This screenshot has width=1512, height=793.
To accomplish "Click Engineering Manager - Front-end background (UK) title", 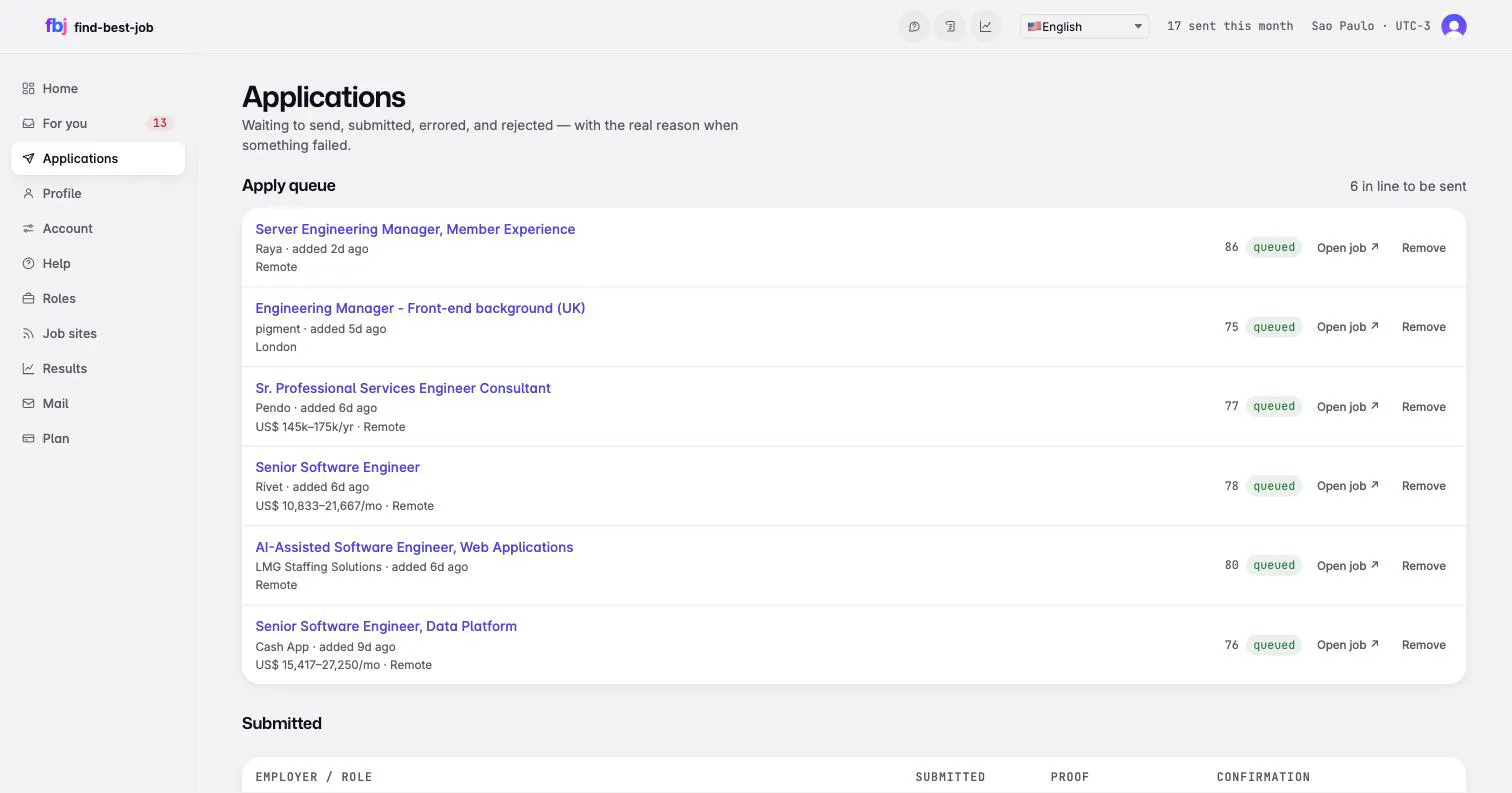I will coord(420,308).
